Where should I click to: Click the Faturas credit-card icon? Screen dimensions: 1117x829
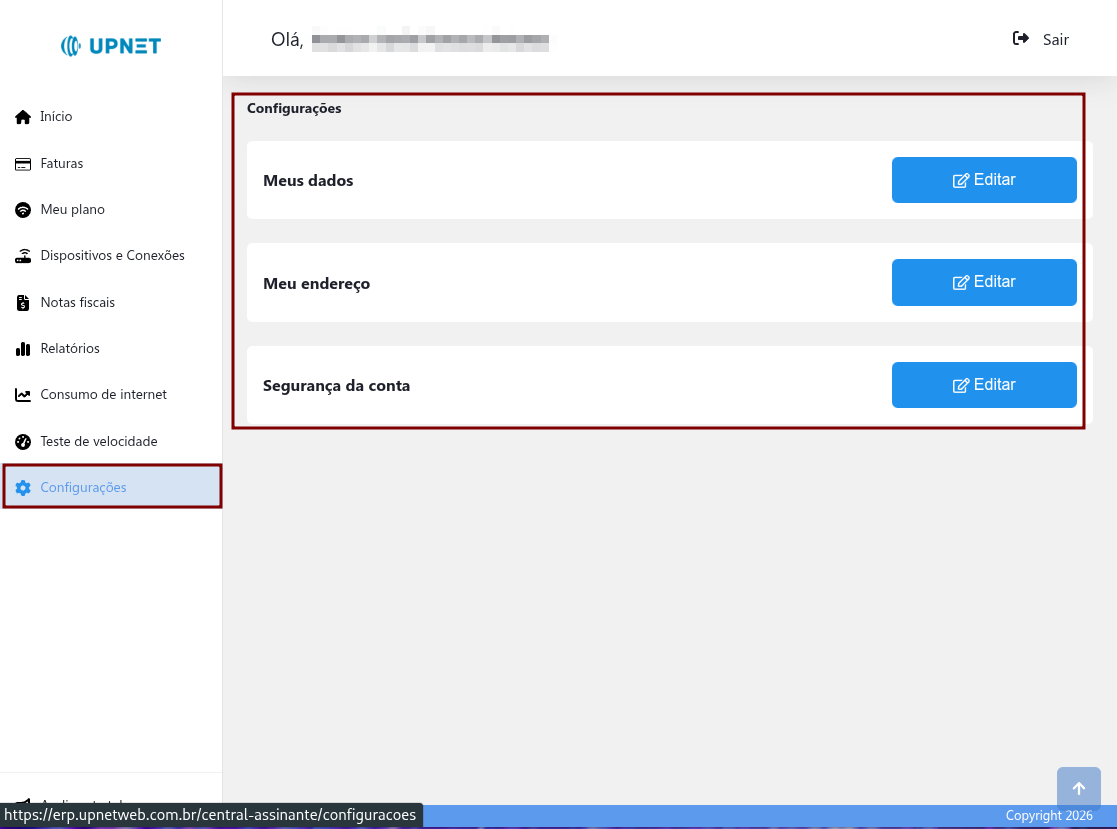pyautogui.click(x=22, y=163)
